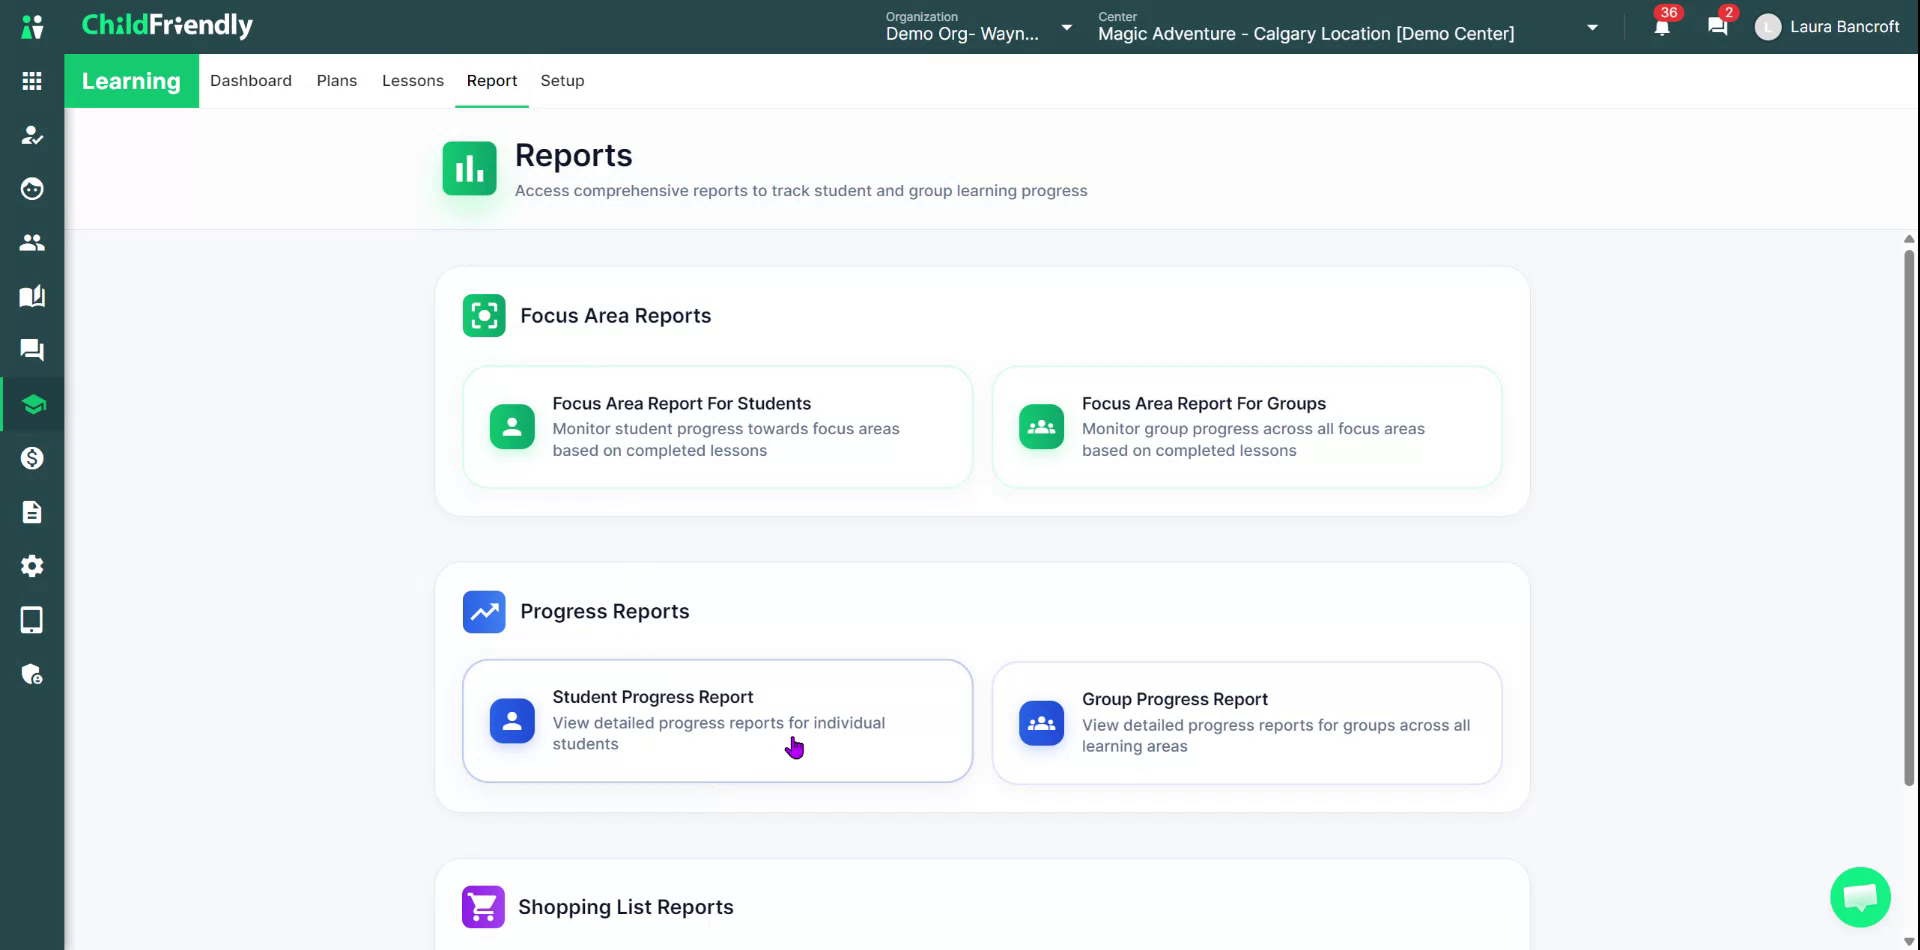Select the graduation cap Learning sidebar icon
The width and height of the screenshot is (1920, 950).
click(33, 404)
